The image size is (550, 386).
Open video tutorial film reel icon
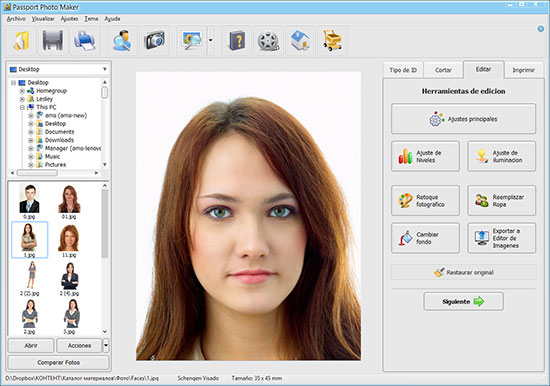[268, 40]
